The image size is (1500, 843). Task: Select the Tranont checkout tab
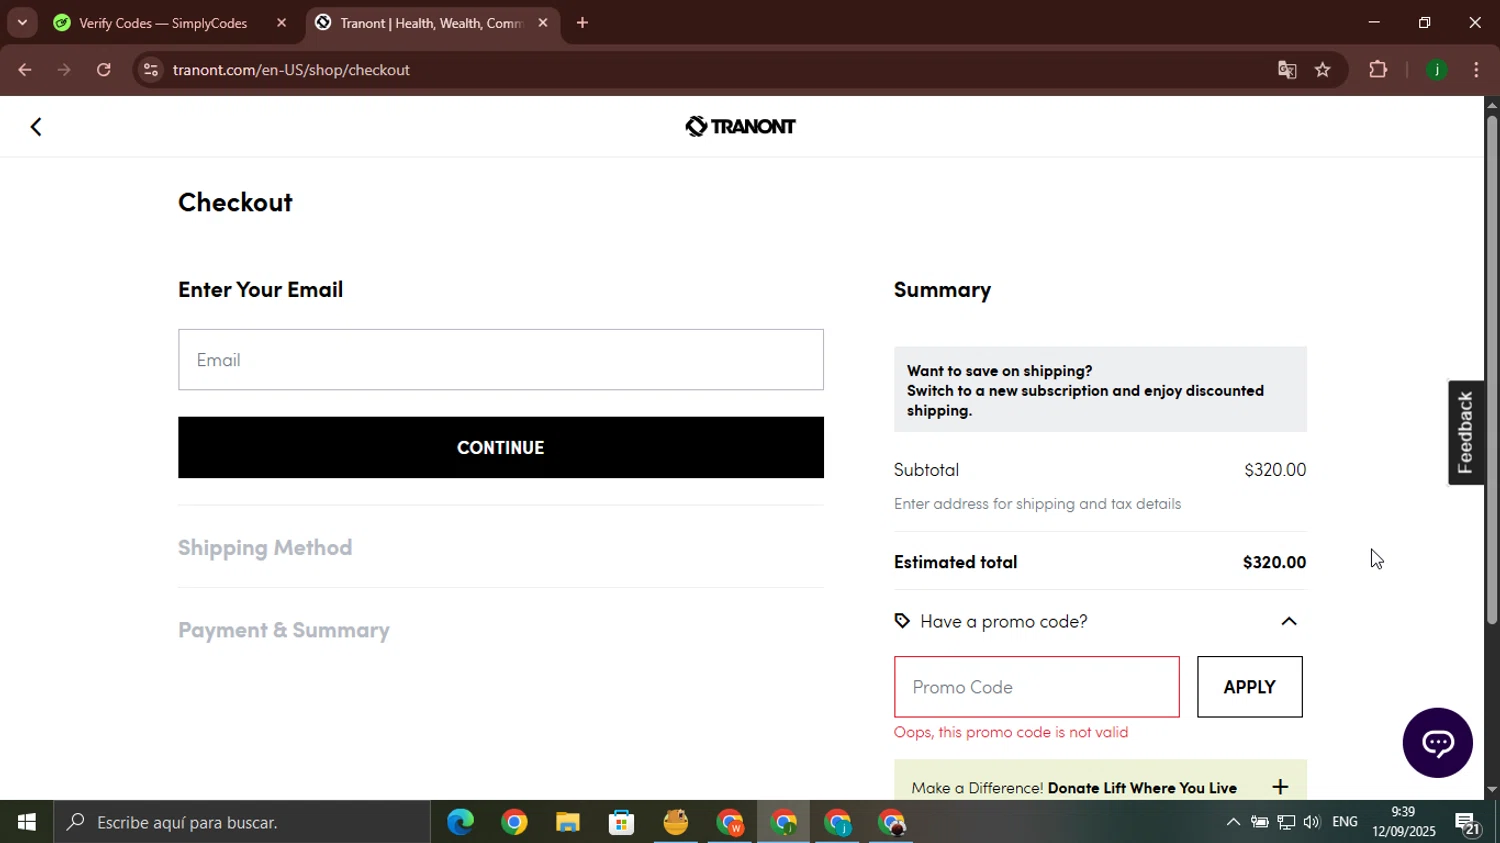[x=430, y=22]
